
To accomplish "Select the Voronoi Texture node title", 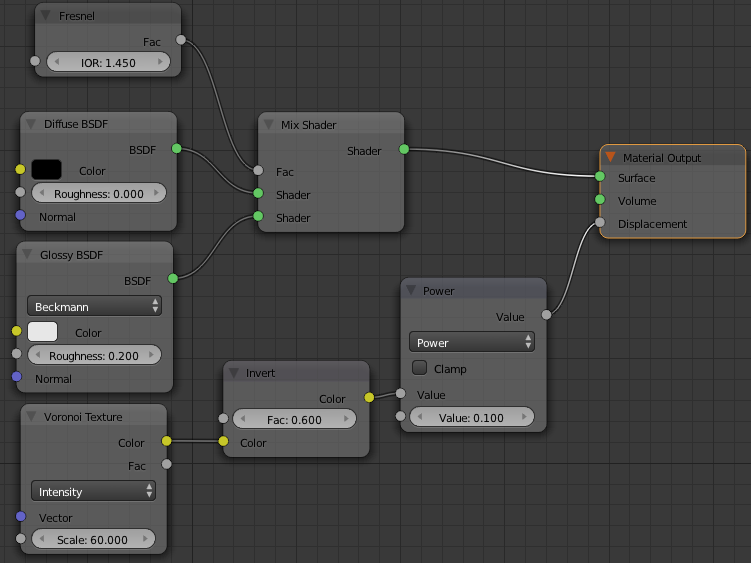I will [83, 417].
